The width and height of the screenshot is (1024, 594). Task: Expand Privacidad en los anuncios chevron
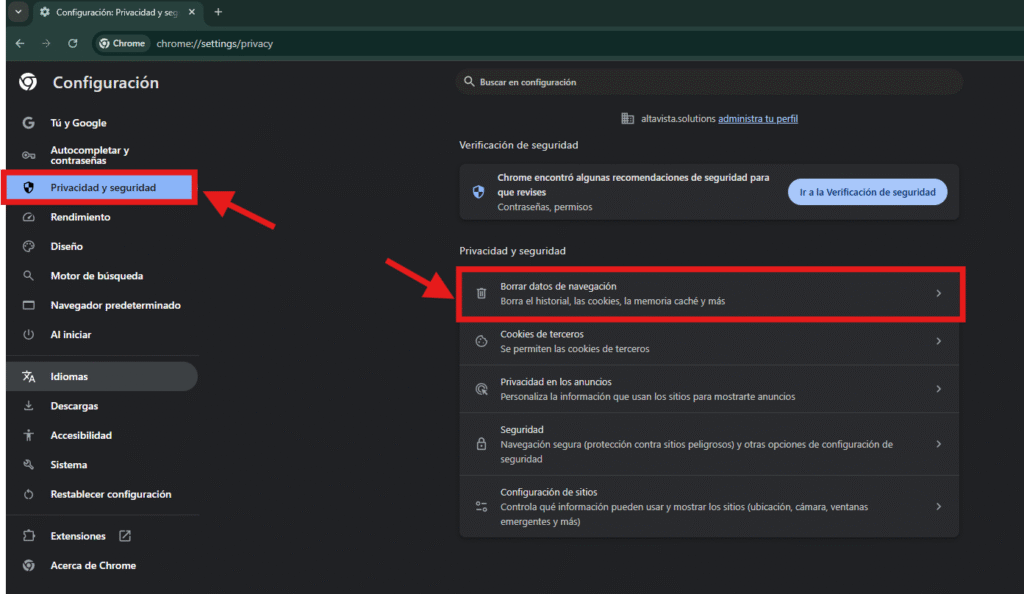click(x=938, y=389)
